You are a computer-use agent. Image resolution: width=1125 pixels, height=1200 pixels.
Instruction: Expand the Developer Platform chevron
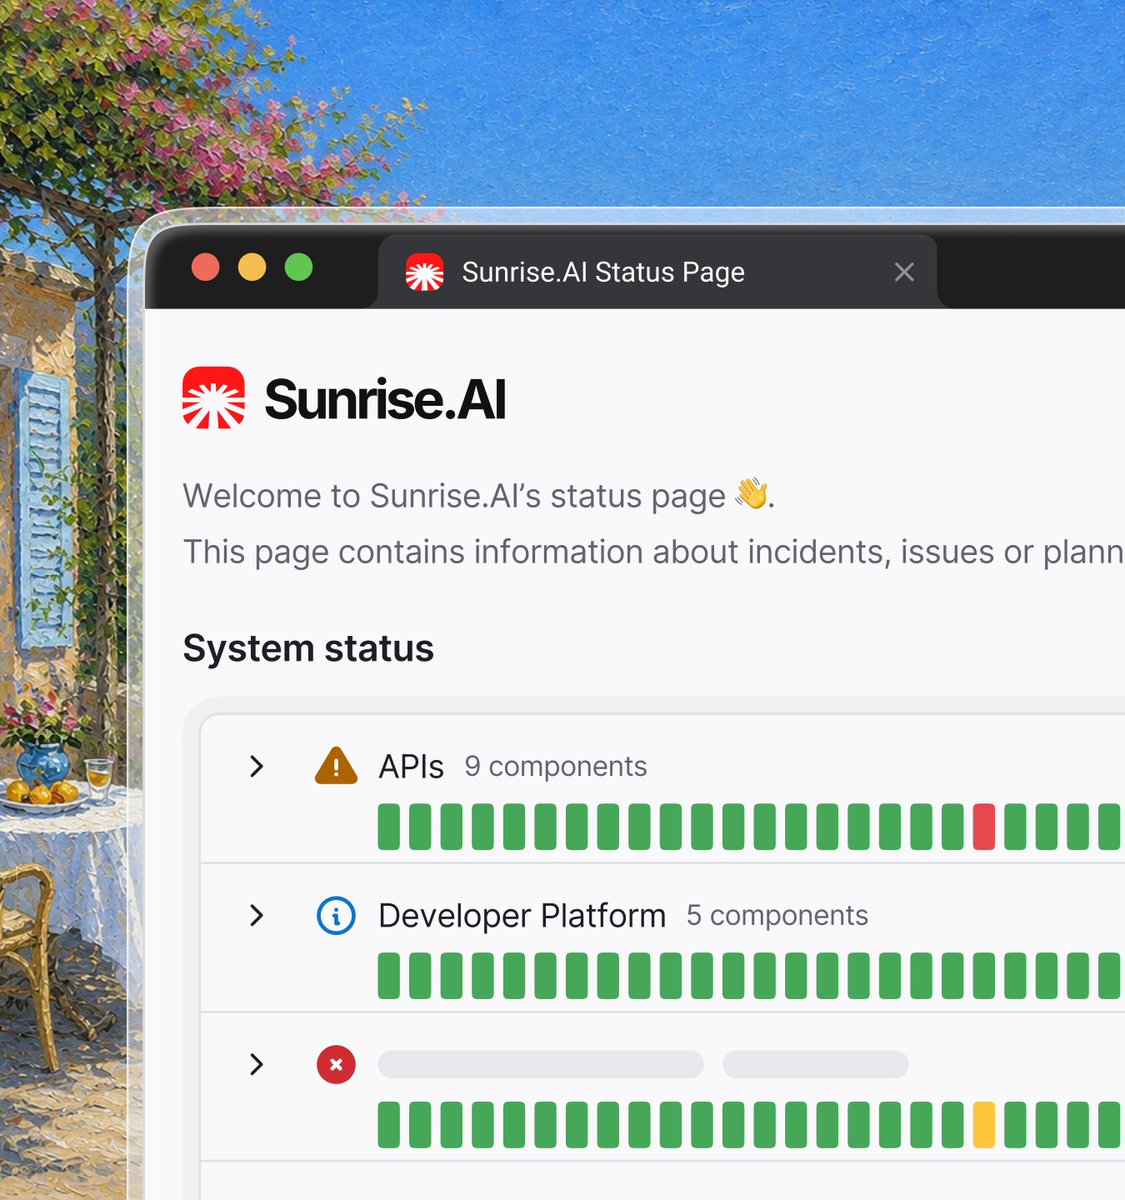pos(257,915)
